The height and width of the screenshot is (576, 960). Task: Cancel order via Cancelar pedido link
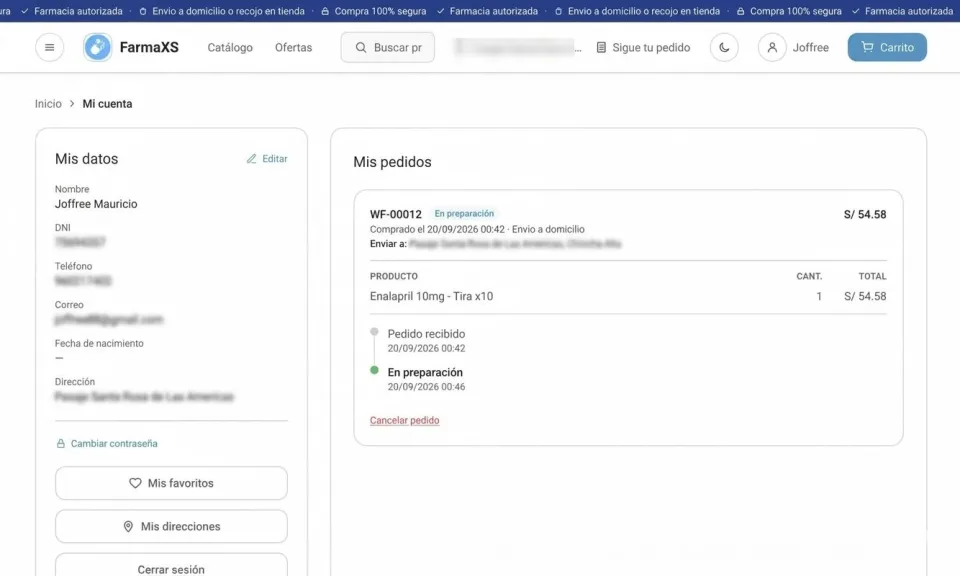[x=405, y=420]
